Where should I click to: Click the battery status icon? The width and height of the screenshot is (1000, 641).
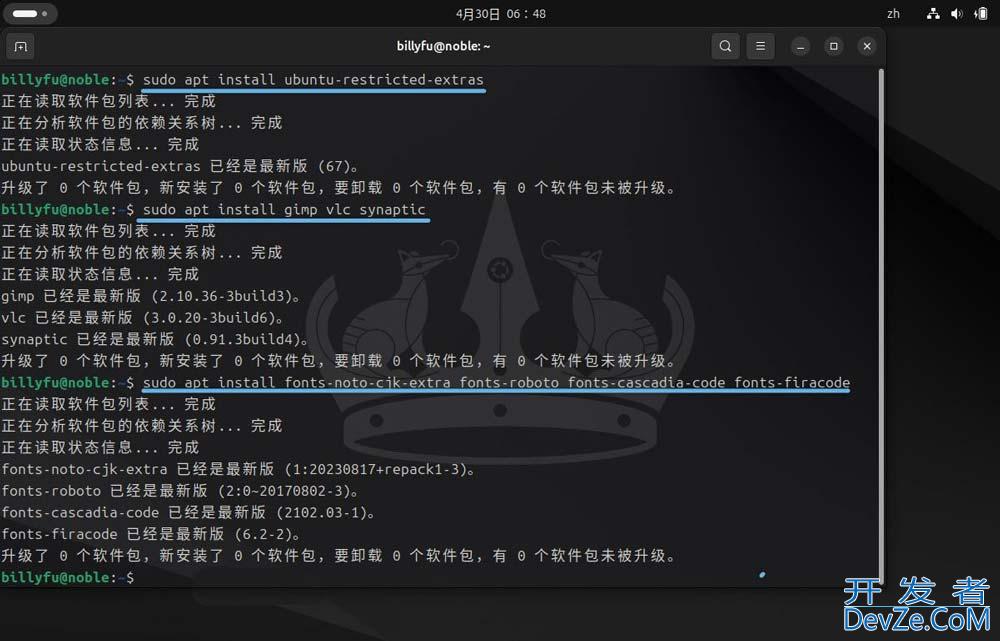[x=981, y=13]
